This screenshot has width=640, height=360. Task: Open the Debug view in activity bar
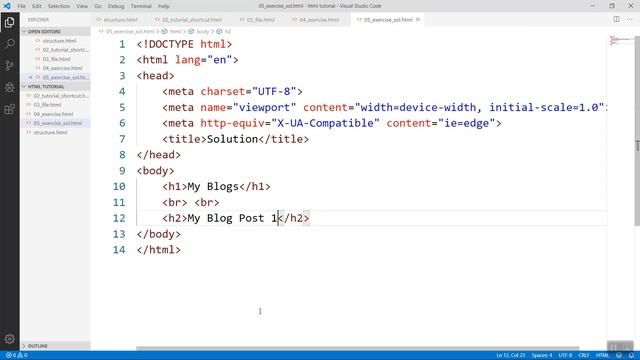pyautogui.click(x=9, y=87)
